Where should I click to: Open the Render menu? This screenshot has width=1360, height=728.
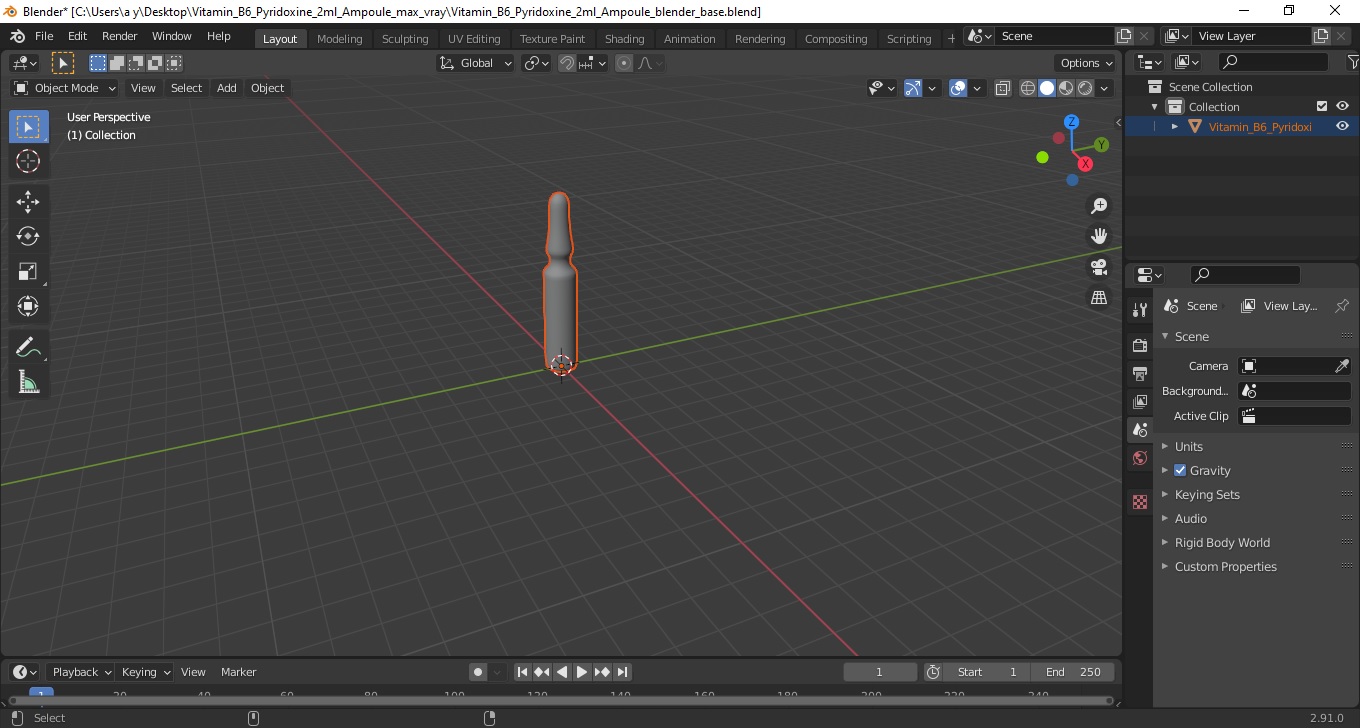coord(120,36)
